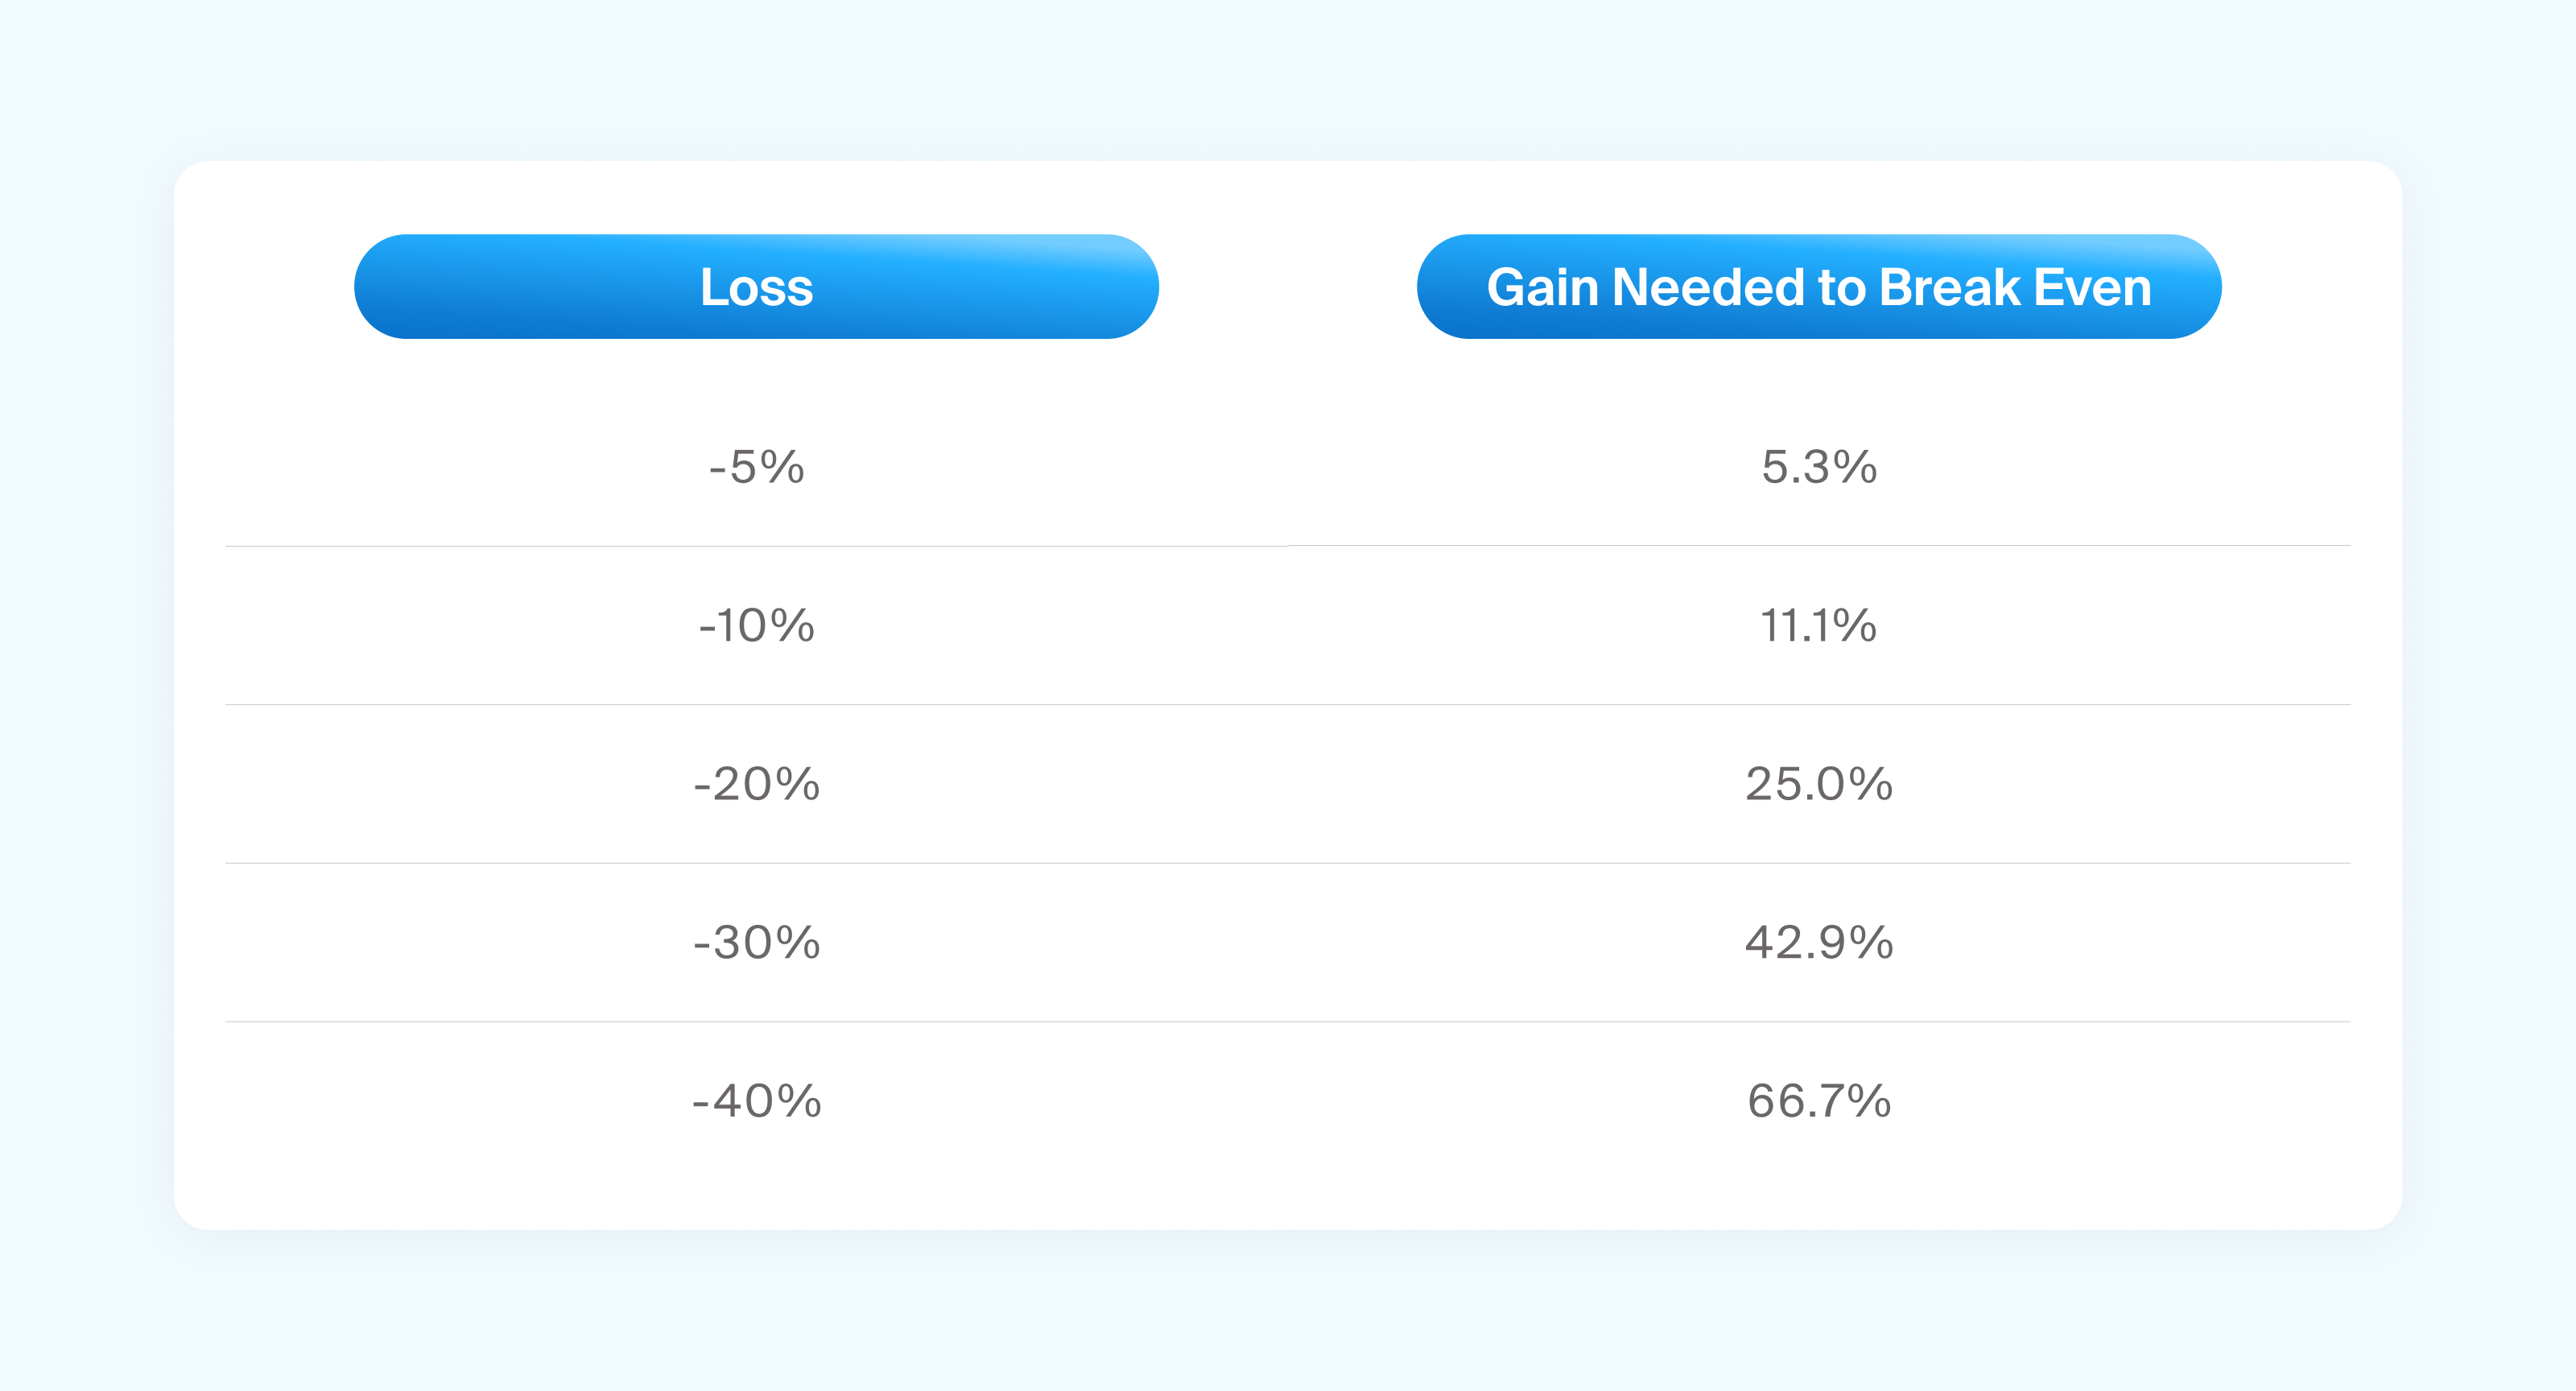Click the 5.3% gain value
This screenshot has width=2576, height=1391.
[1819, 467]
